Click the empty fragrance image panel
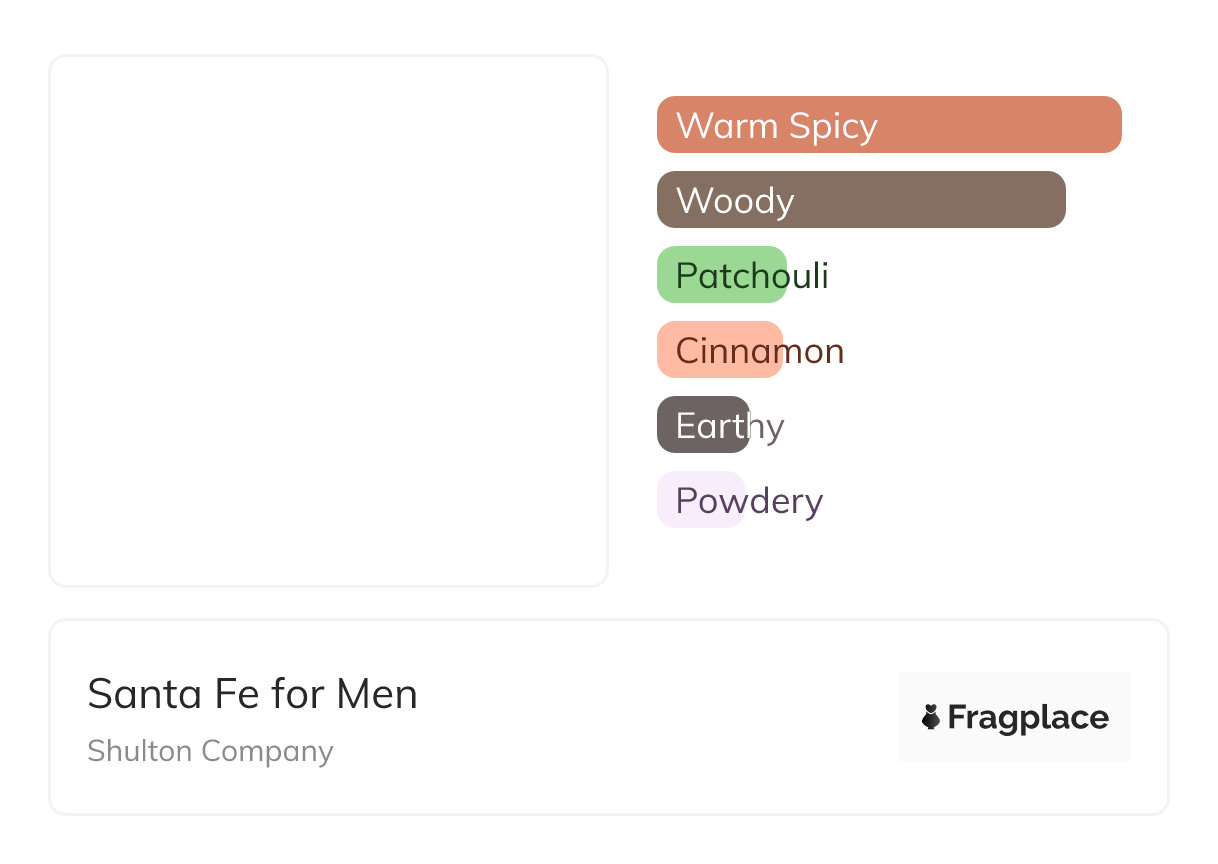This screenshot has width=1218, height=864. pos(328,320)
